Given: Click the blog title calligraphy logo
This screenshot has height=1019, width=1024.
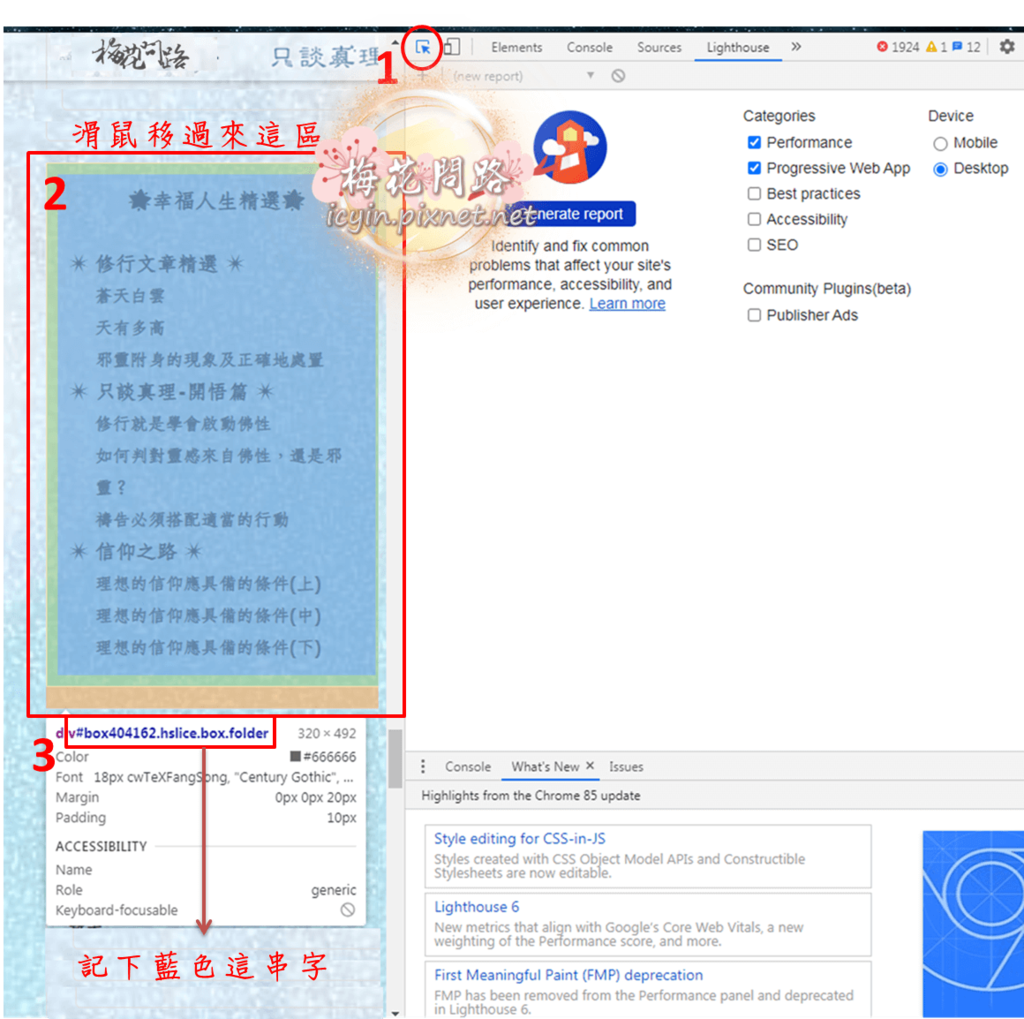Looking at the screenshot, I should [x=141, y=54].
